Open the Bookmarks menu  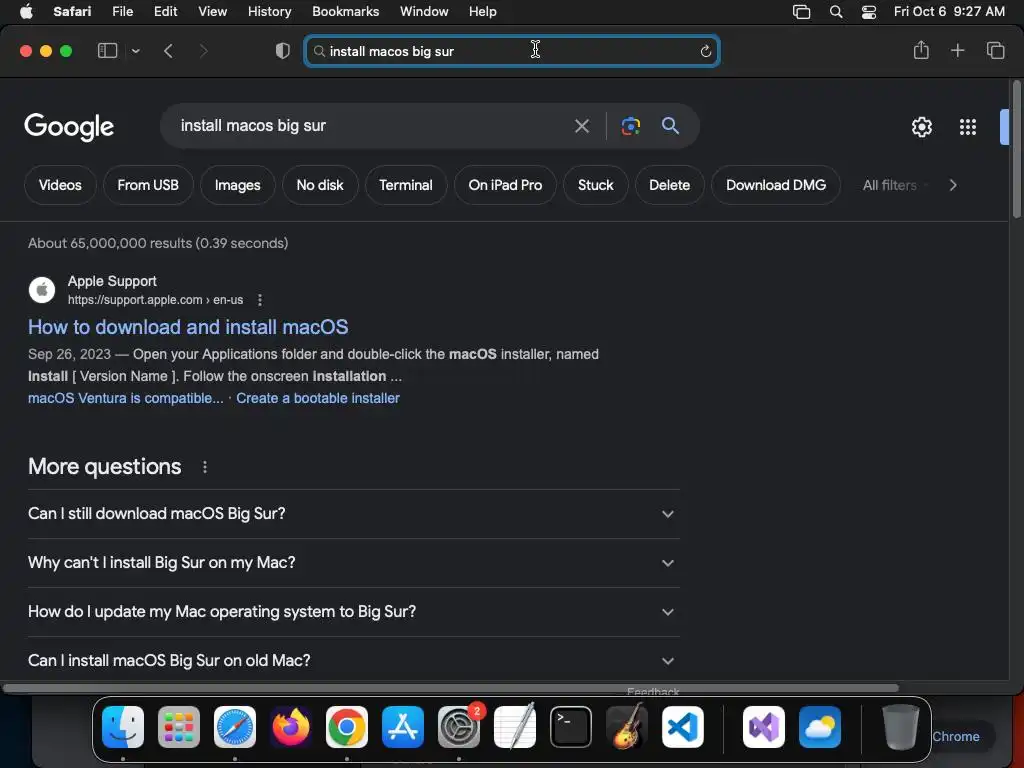[345, 11]
